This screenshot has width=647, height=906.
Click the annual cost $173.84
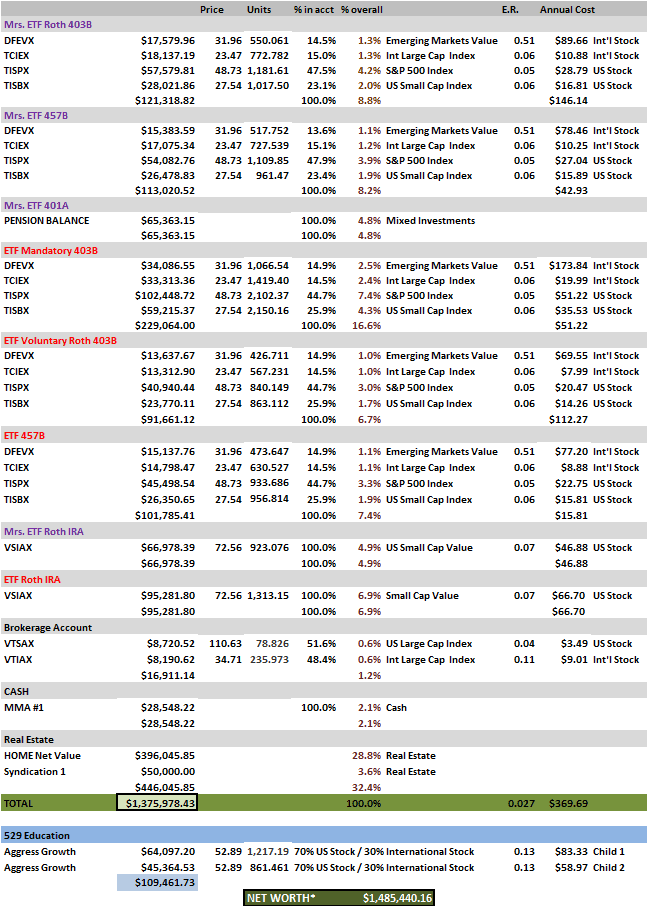[568, 265]
